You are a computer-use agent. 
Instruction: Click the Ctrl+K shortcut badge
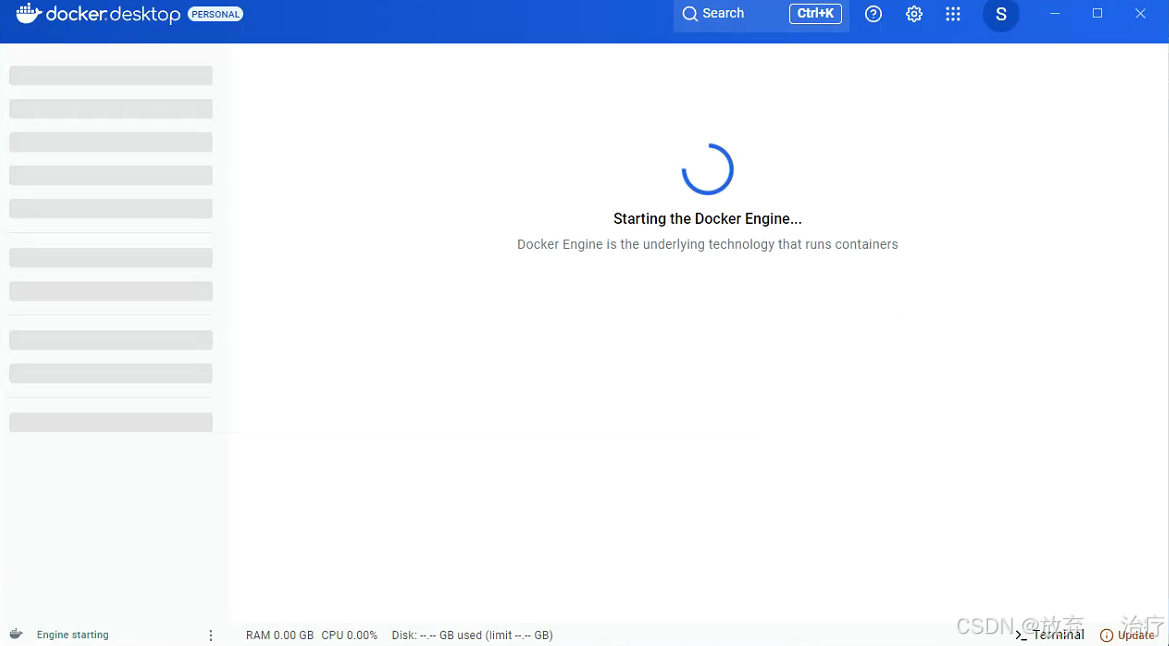(815, 13)
